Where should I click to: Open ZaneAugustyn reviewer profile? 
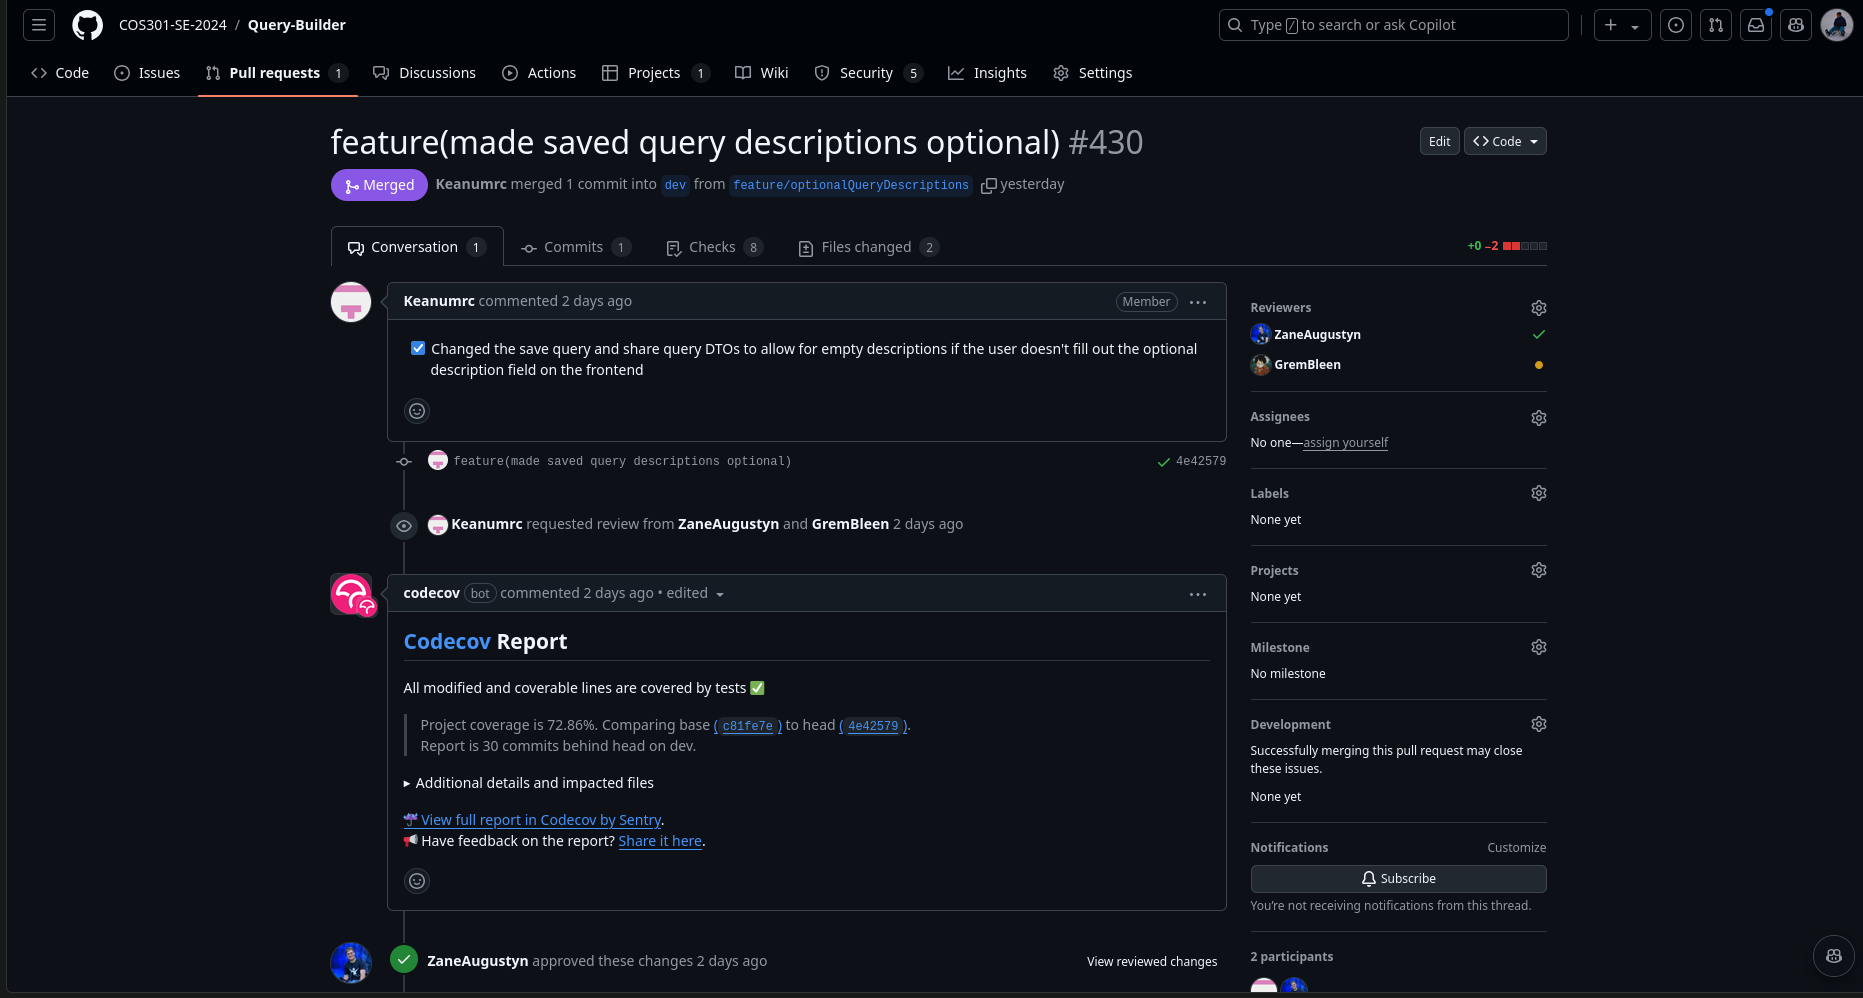(1317, 335)
